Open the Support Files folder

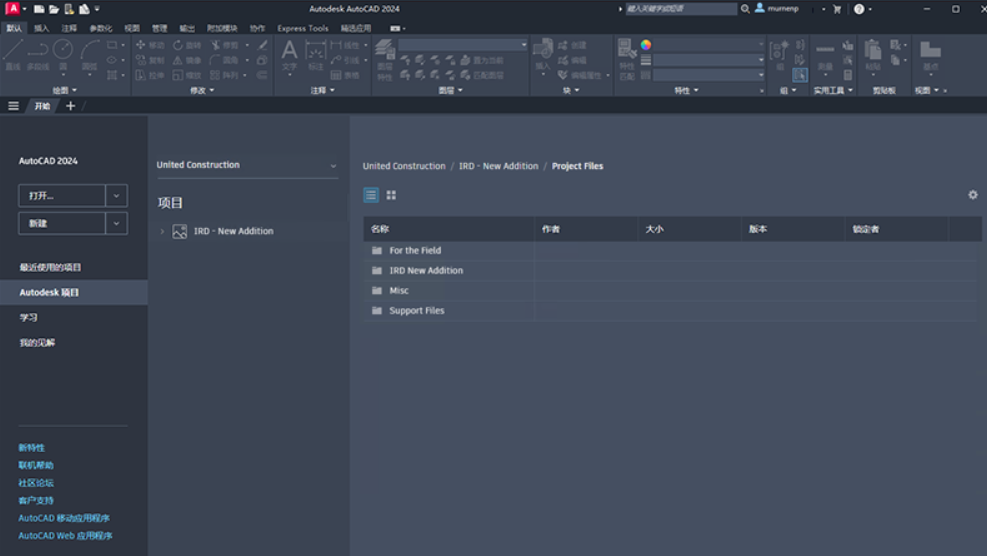pos(416,311)
